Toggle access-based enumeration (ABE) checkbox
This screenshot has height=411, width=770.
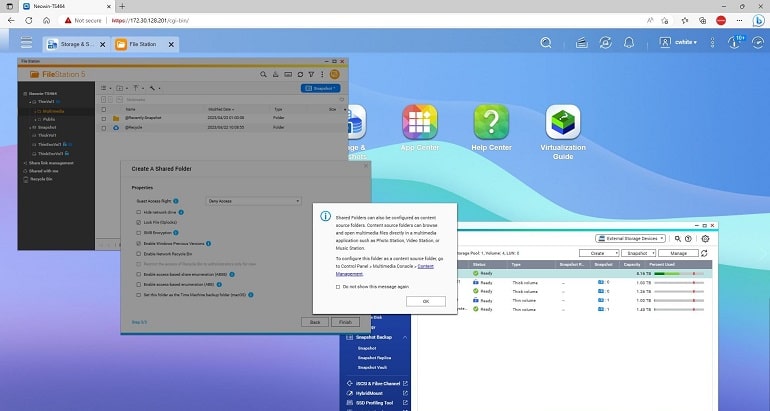point(138,284)
